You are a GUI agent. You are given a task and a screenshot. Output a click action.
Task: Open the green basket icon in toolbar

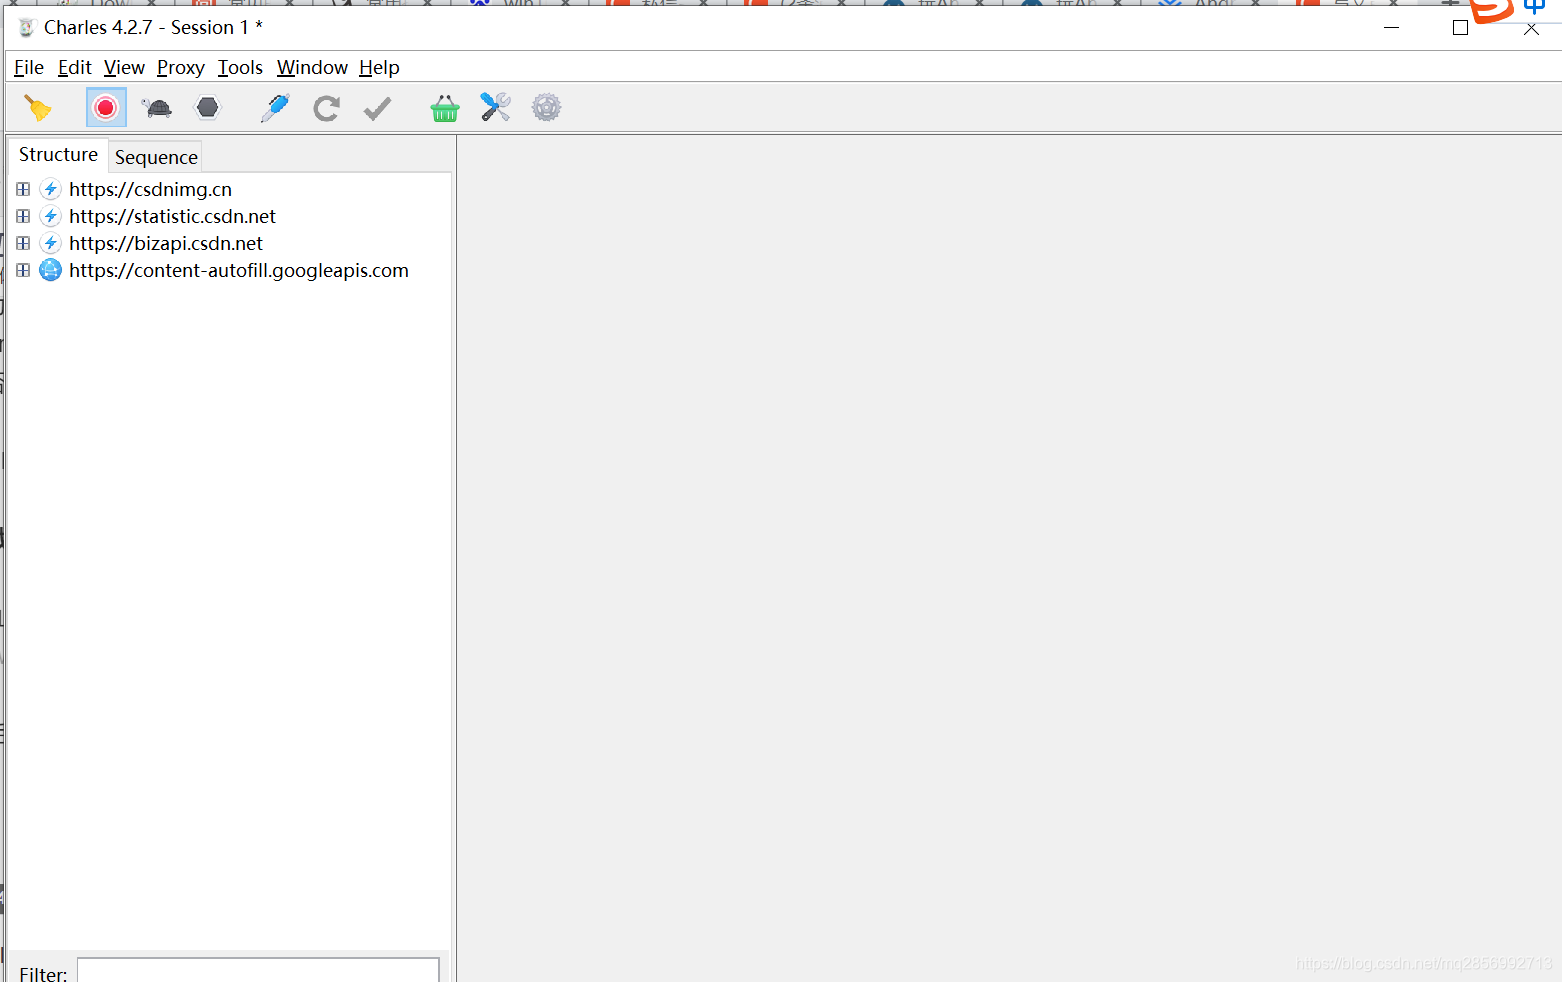tap(445, 108)
